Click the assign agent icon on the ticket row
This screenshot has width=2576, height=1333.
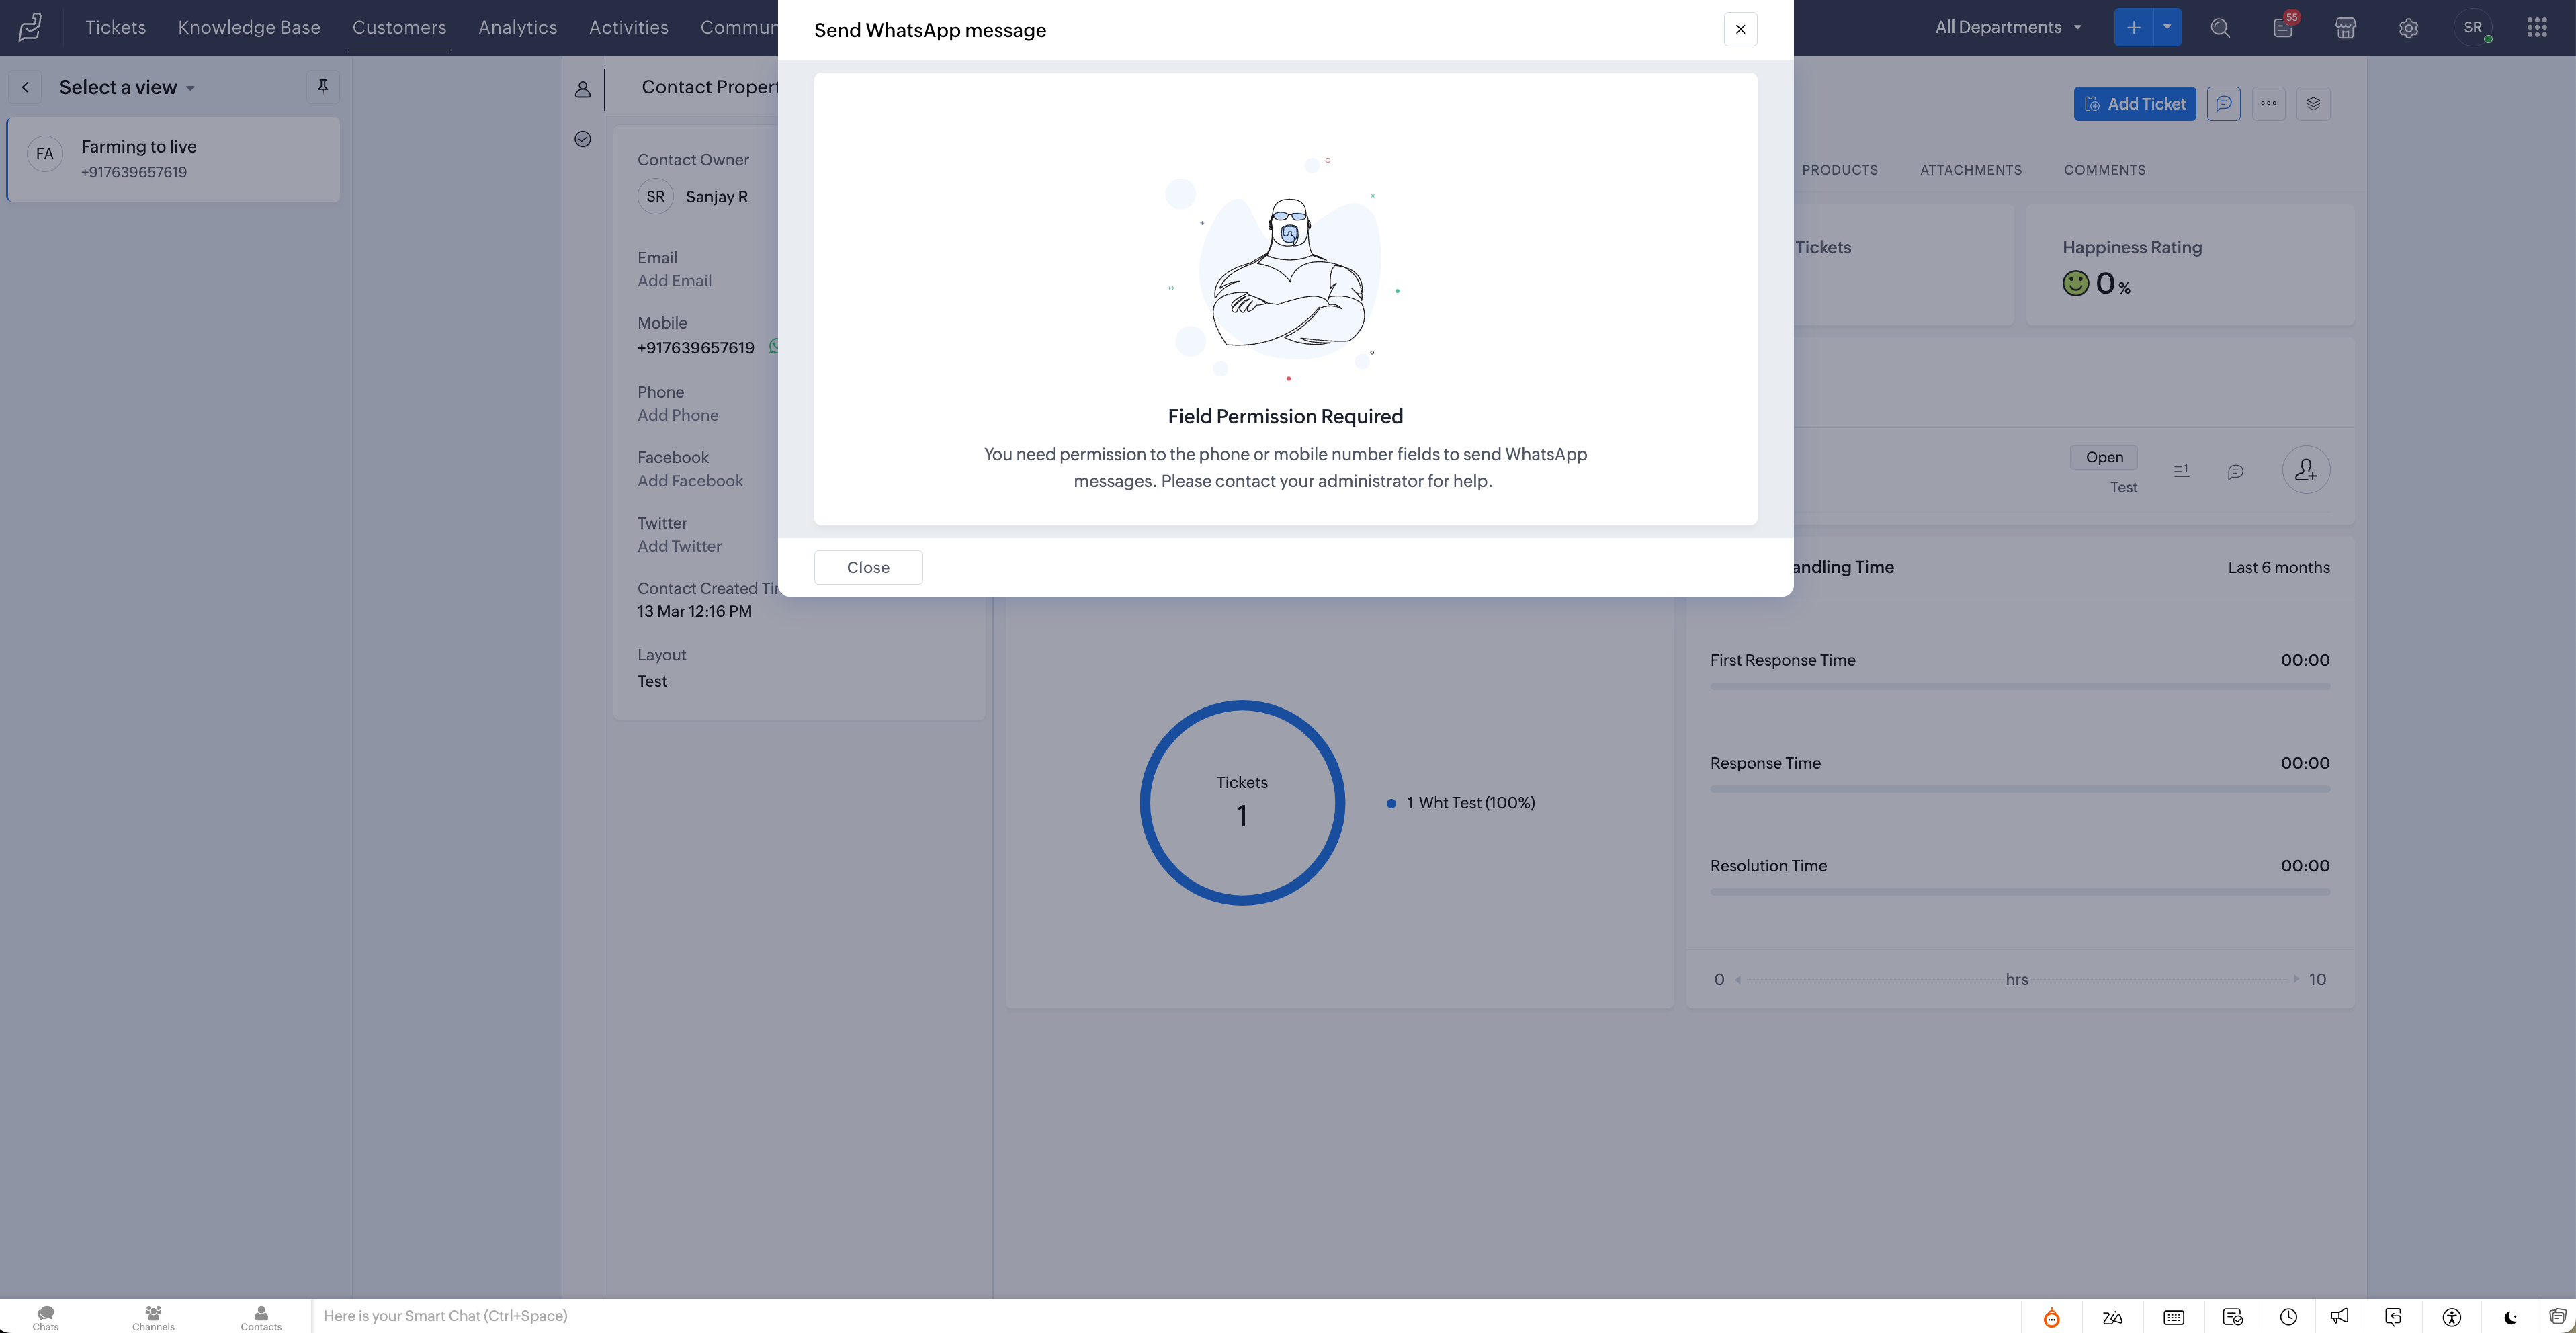click(x=2306, y=470)
